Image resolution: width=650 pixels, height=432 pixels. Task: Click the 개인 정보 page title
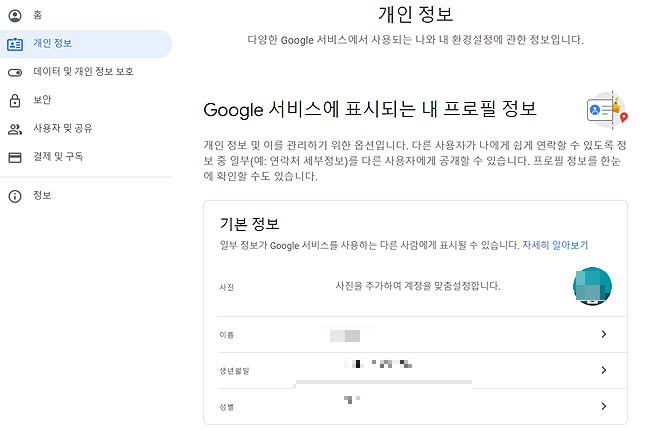click(x=415, y=15)
